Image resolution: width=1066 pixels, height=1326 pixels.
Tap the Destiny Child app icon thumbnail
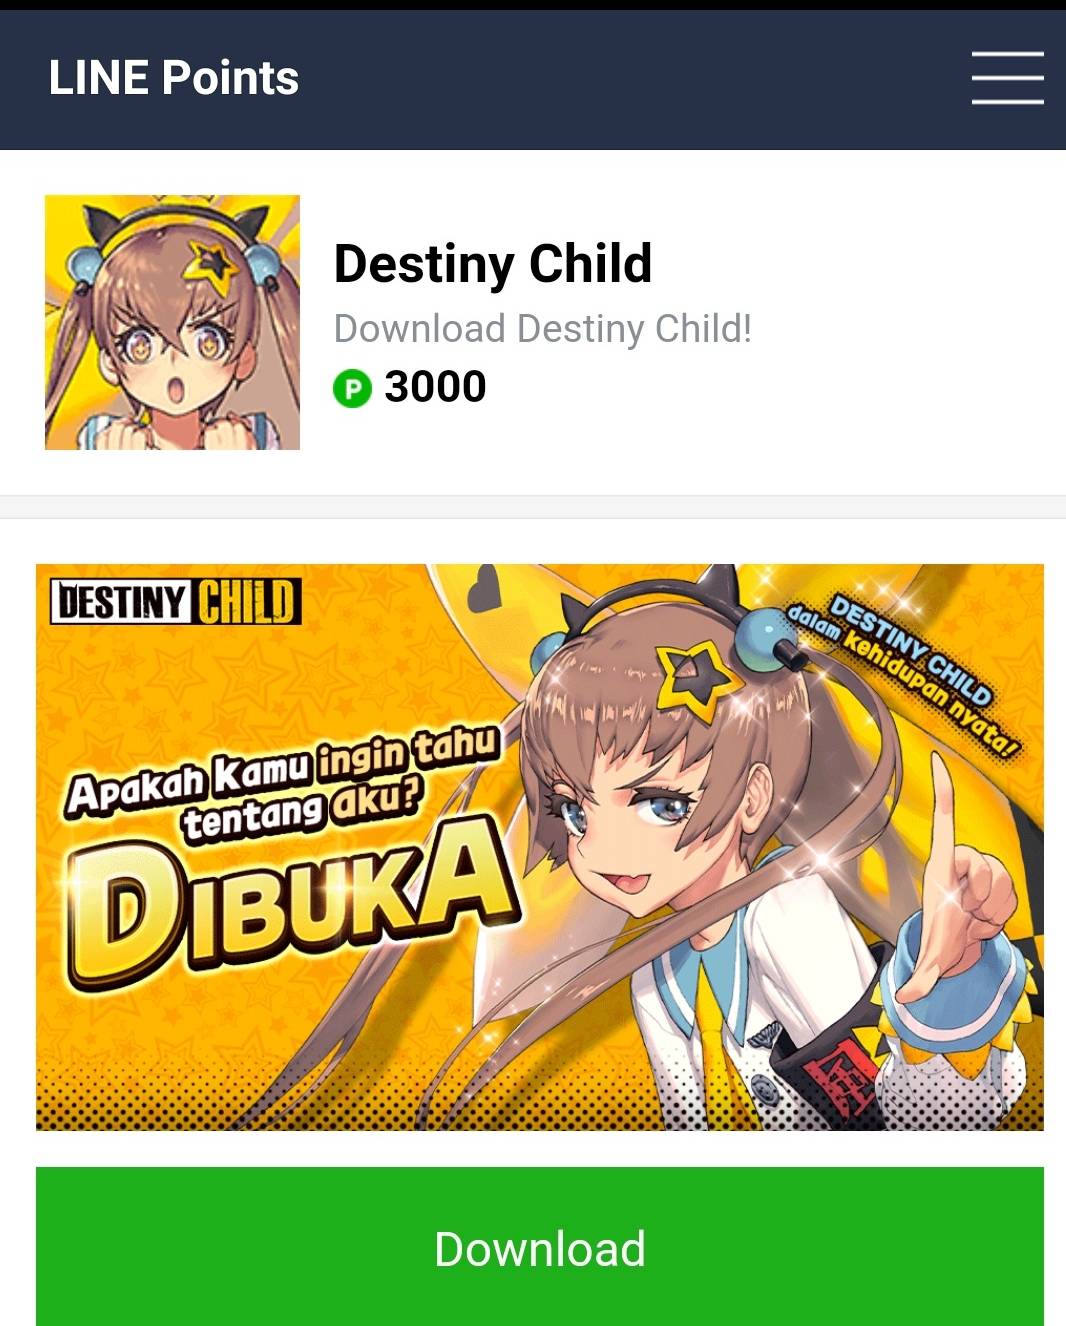(172, 322)
